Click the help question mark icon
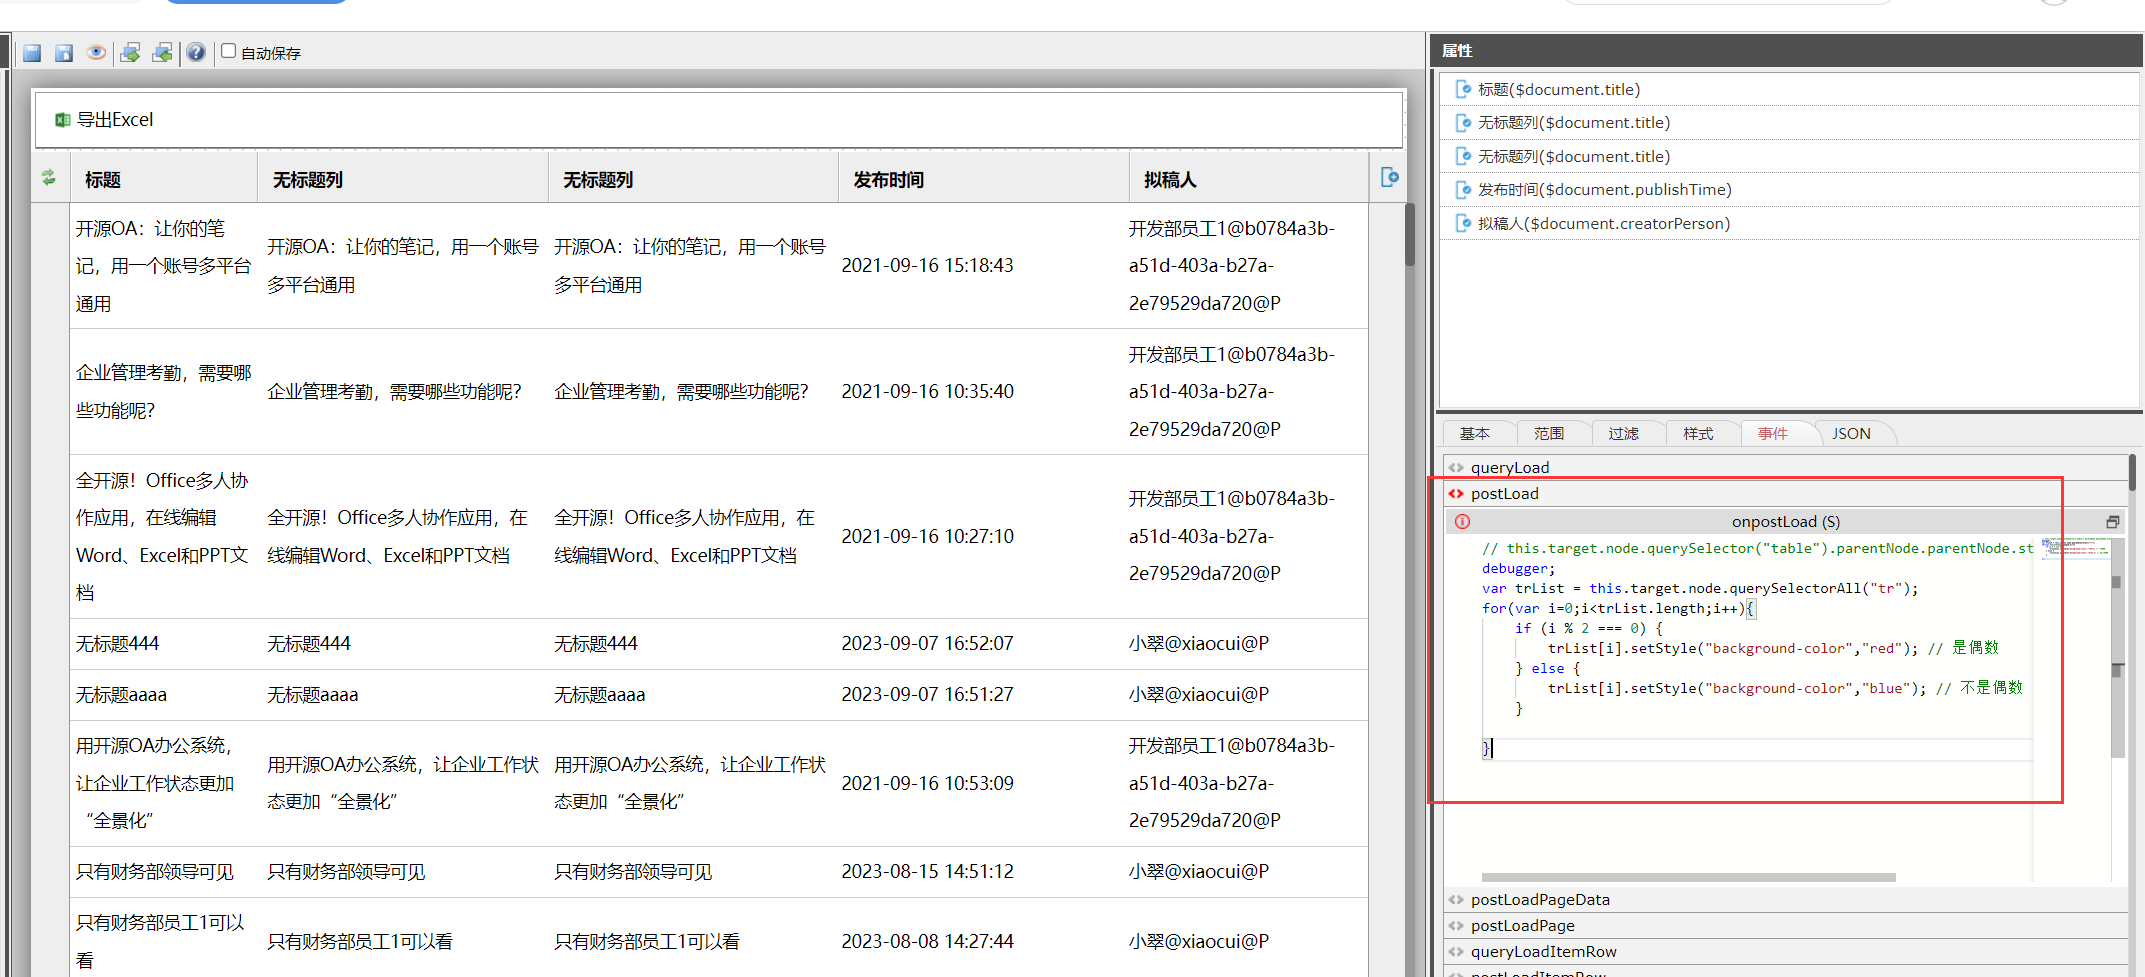Image resolution: width=2145 pixels, height=977 pixels. point(196,53)
